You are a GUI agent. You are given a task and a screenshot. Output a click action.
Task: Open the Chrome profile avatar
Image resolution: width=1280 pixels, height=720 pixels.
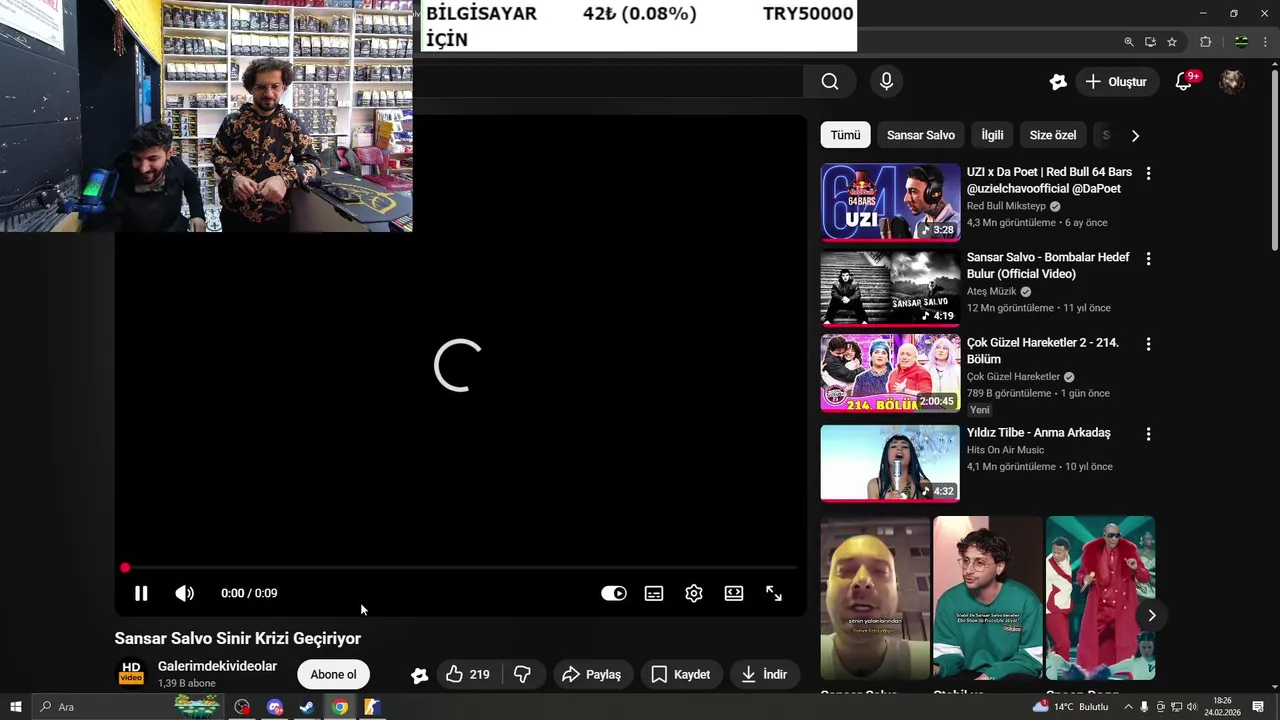(1241, 42)
